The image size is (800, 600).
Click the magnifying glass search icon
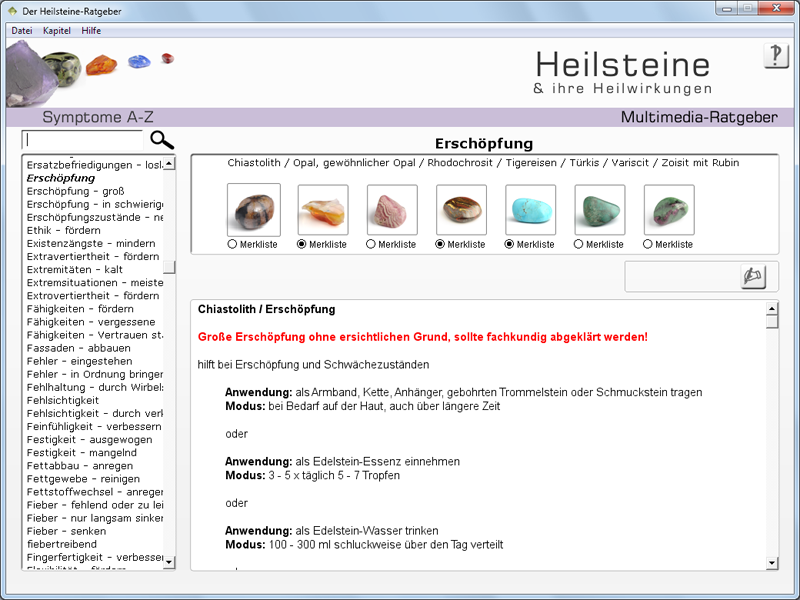point(162,140)
